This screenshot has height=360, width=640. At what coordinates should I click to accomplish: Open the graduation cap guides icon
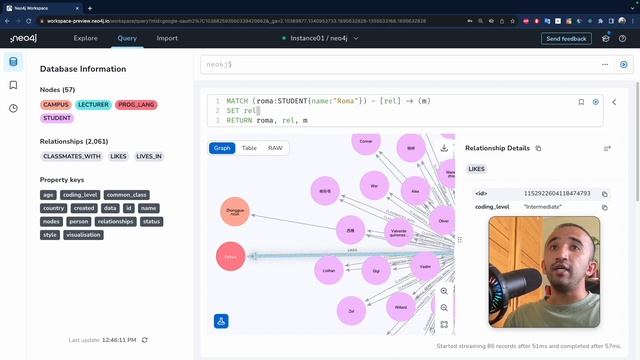coord(606,38)
